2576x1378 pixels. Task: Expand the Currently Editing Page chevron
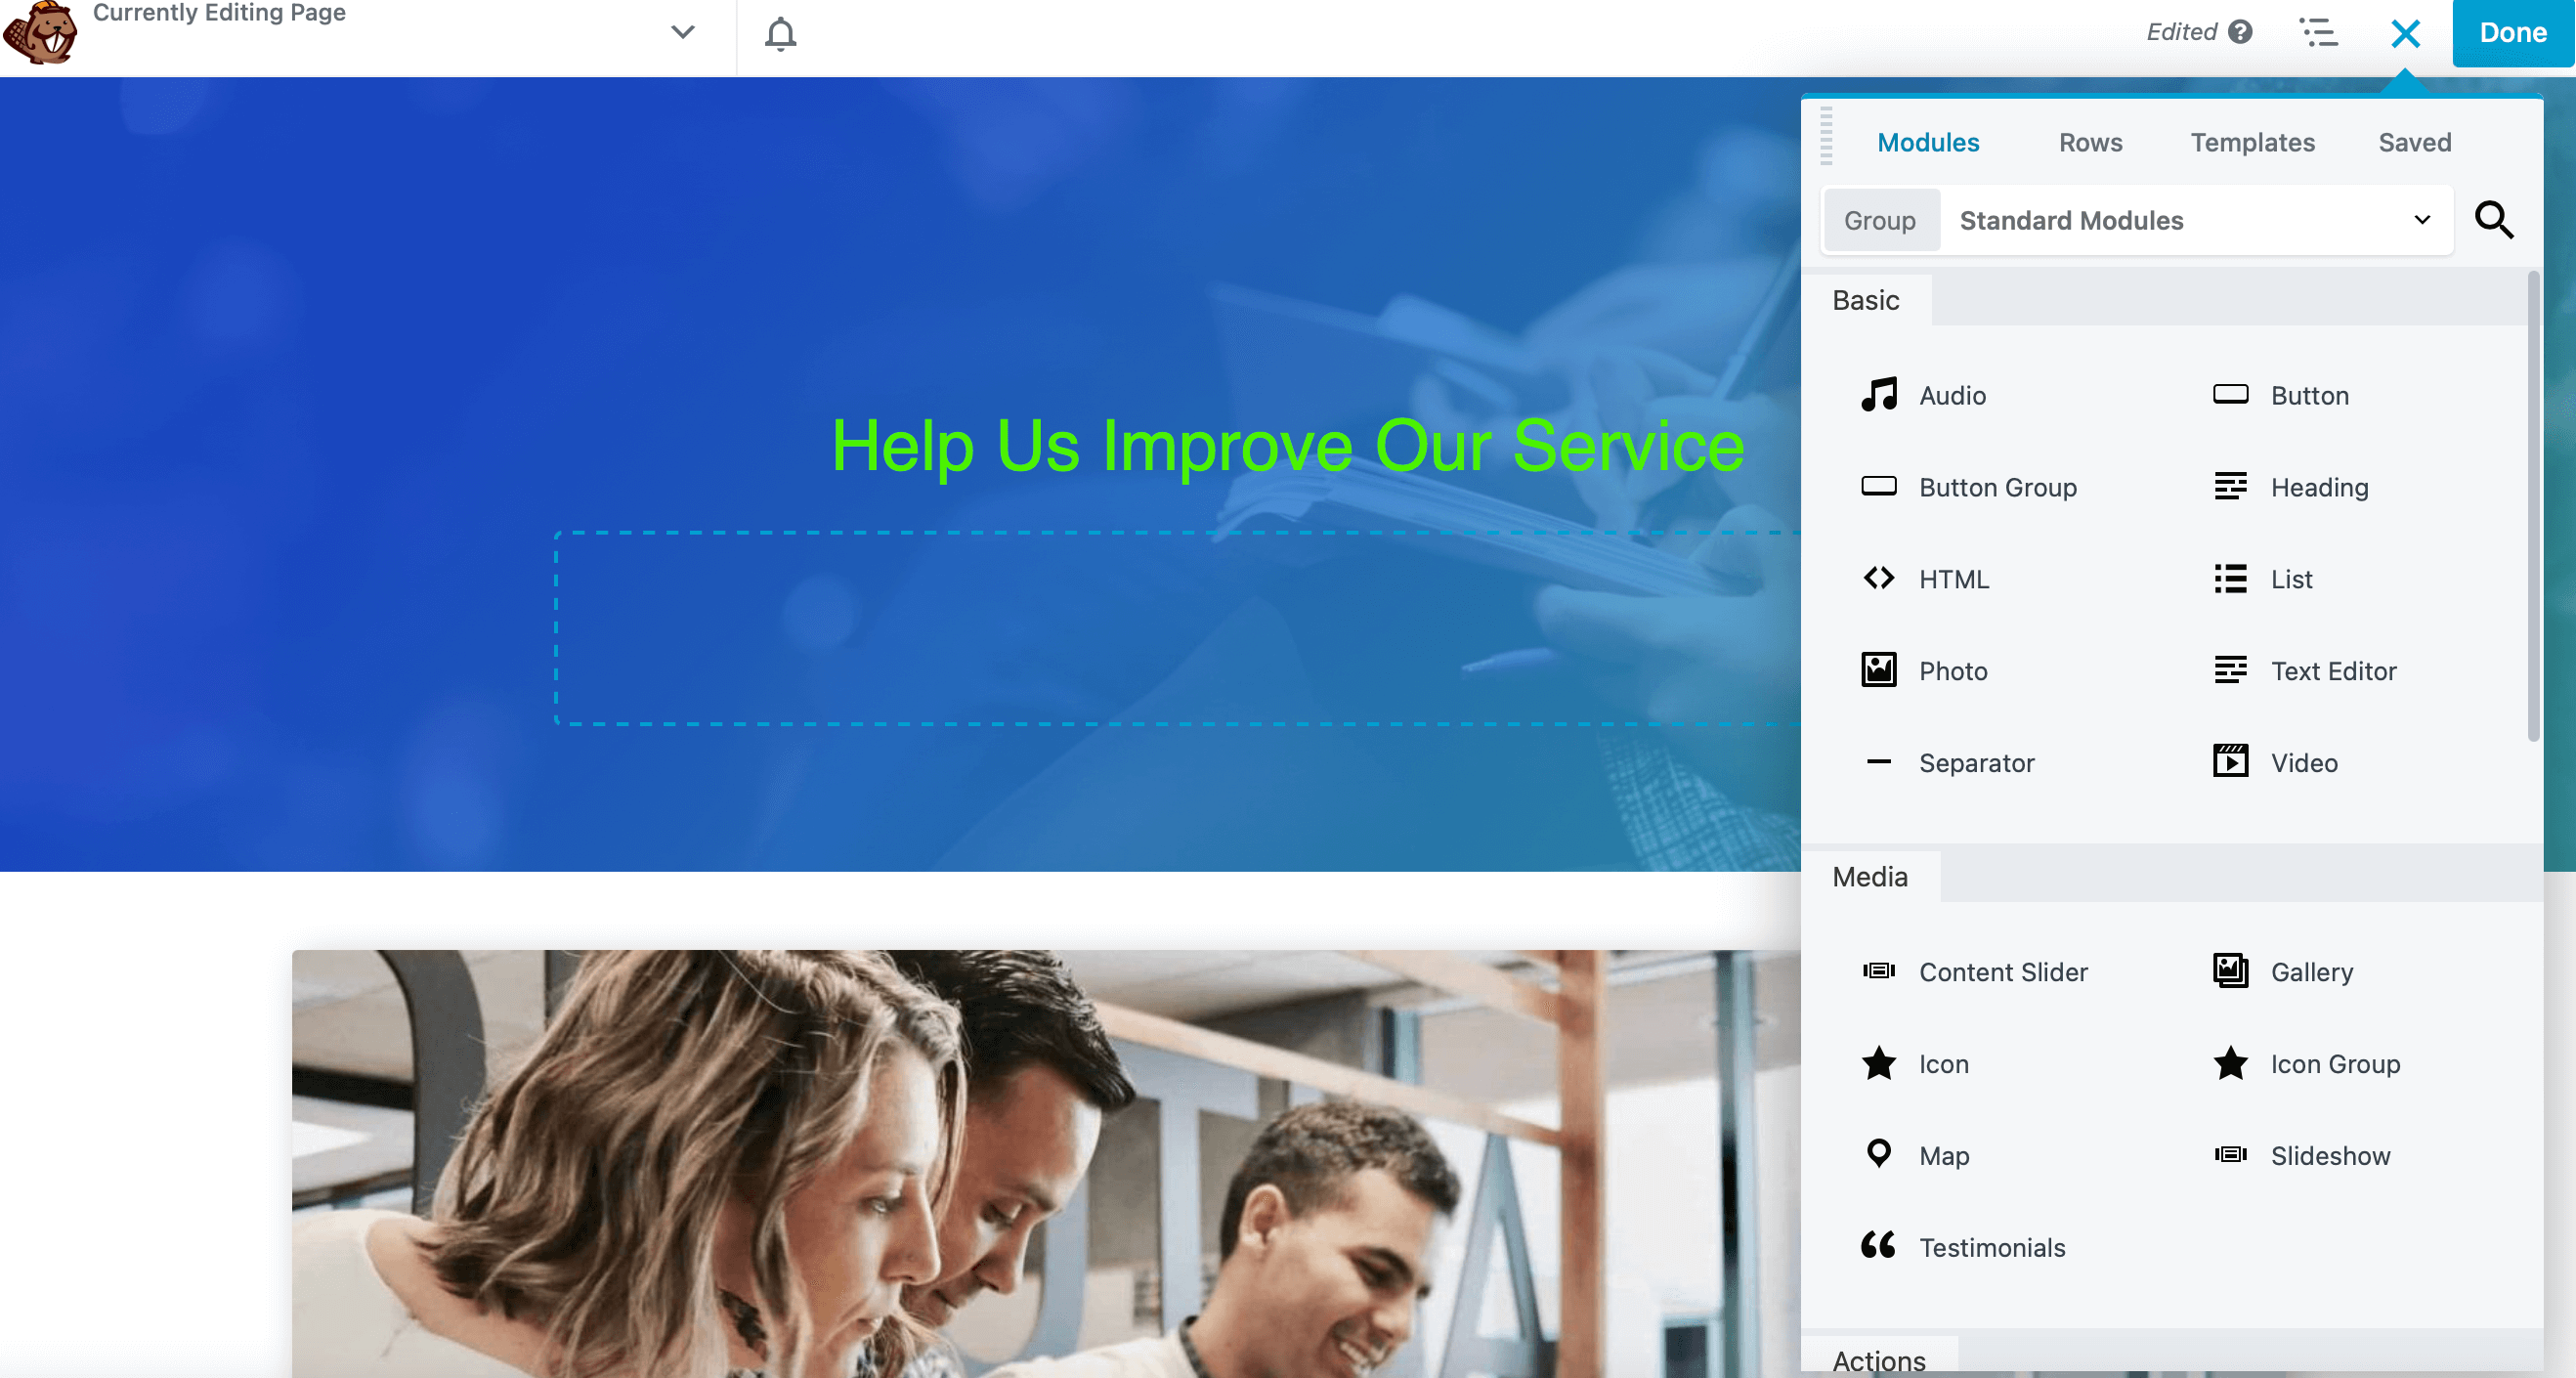coord(682,32)
